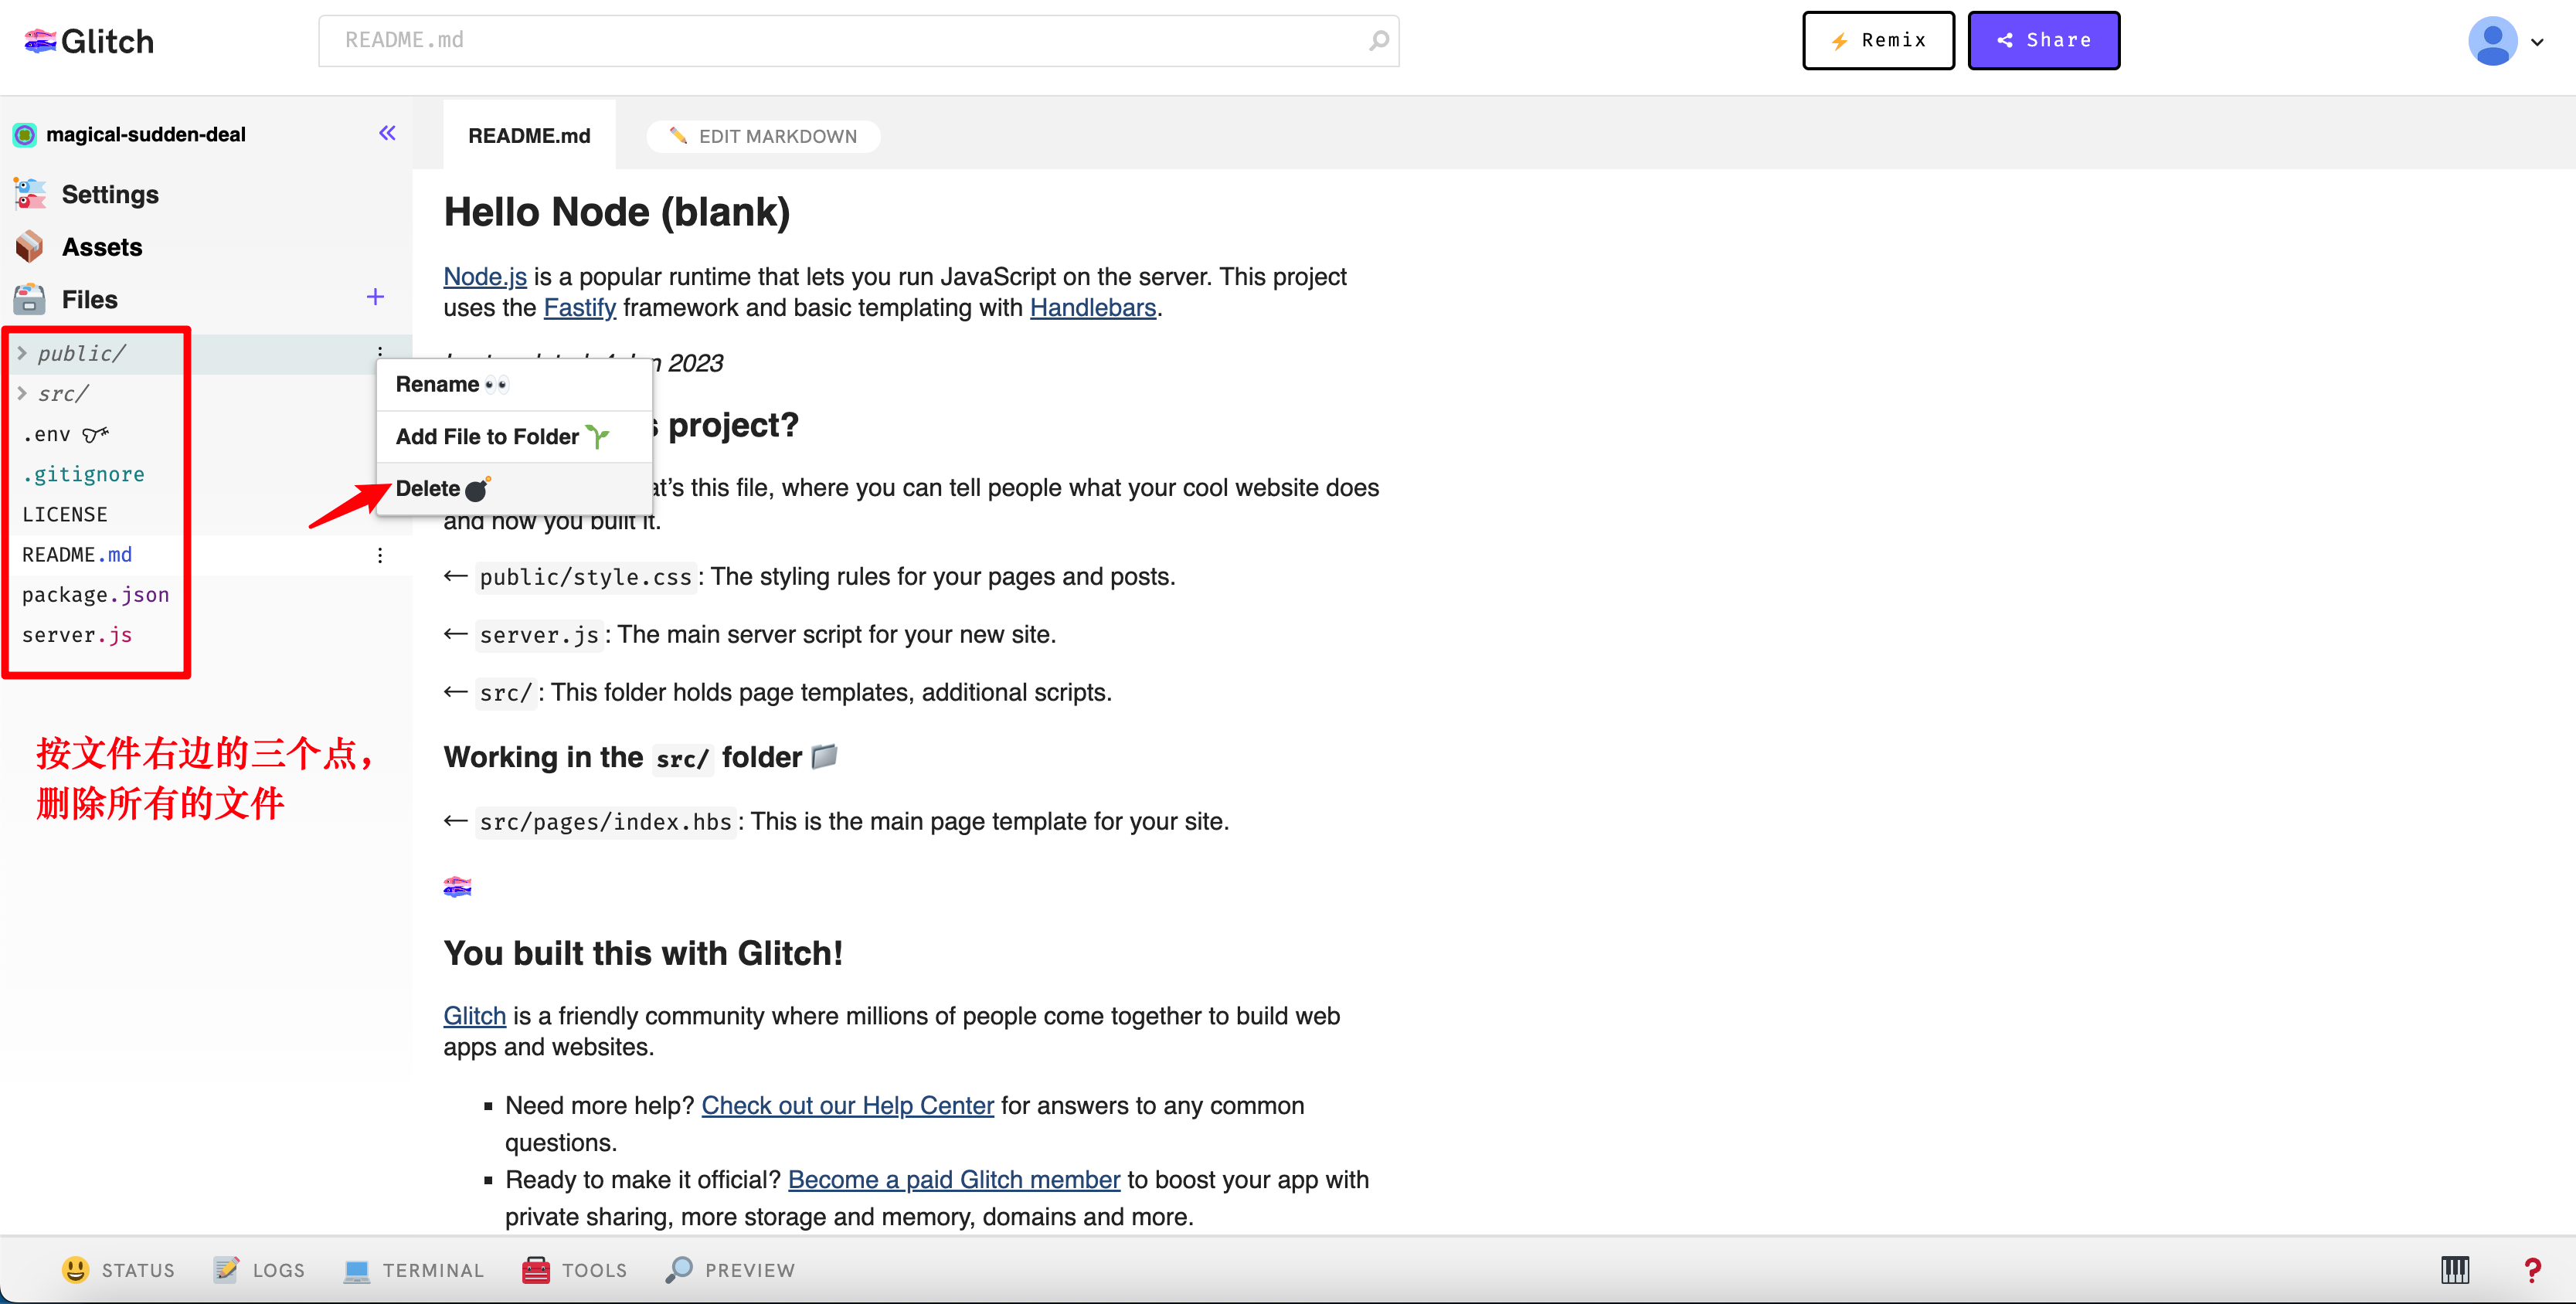This screenshot has width=2576, height=1304.
Task: Choose Delete from the context menu
Action: tap(514, 488)
